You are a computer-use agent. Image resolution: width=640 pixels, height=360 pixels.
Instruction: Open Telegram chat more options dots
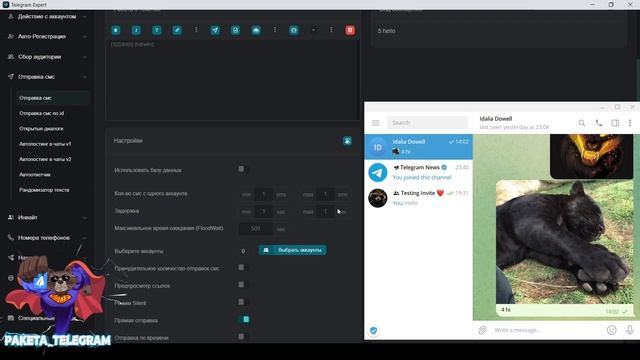[630, 123]
